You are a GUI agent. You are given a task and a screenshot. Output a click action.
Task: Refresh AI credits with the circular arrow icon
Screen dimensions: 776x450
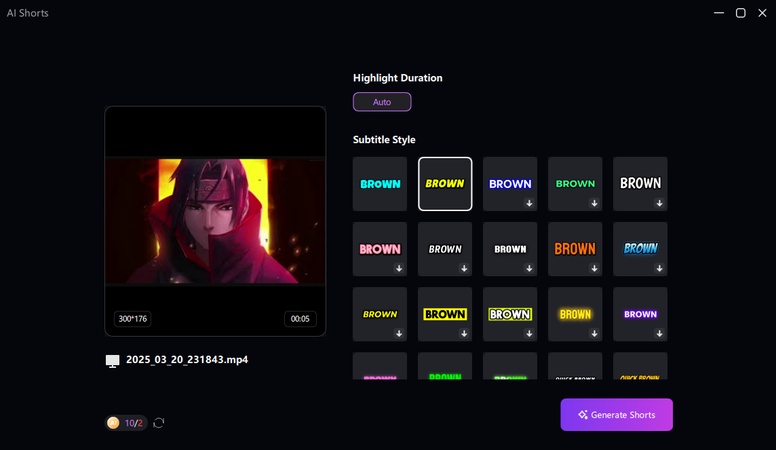[x=158, y=423]
